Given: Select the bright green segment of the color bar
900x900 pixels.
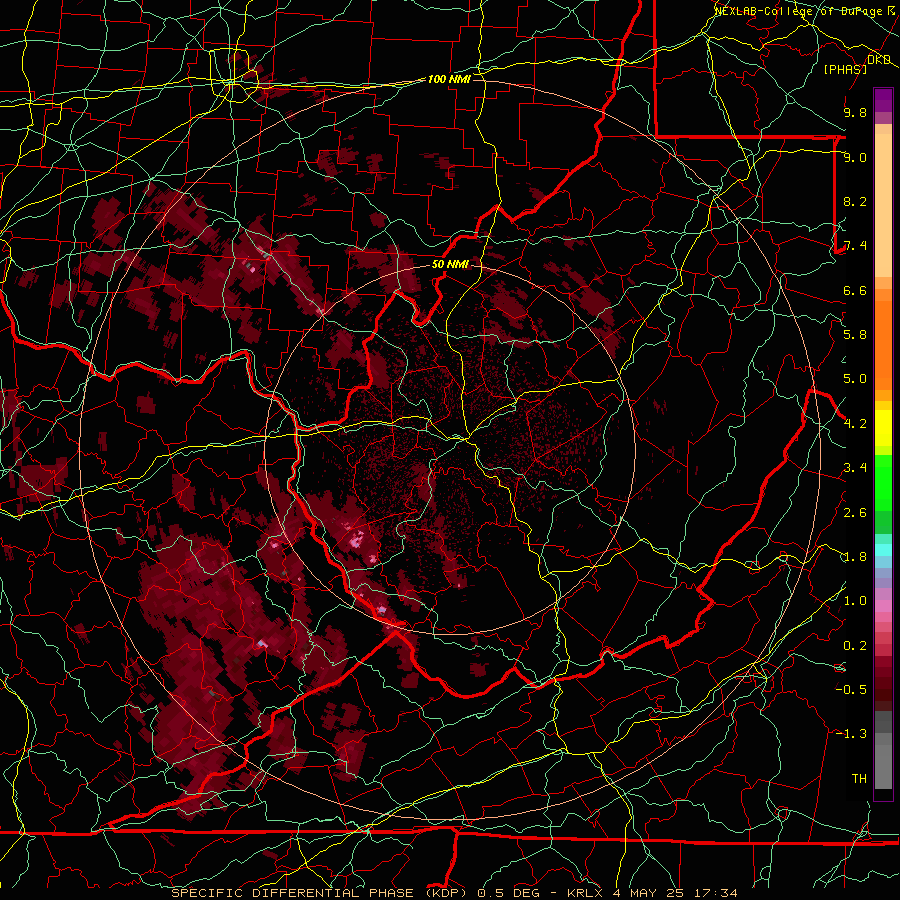Looking at the screenshot, I should (x=883, y=482).
